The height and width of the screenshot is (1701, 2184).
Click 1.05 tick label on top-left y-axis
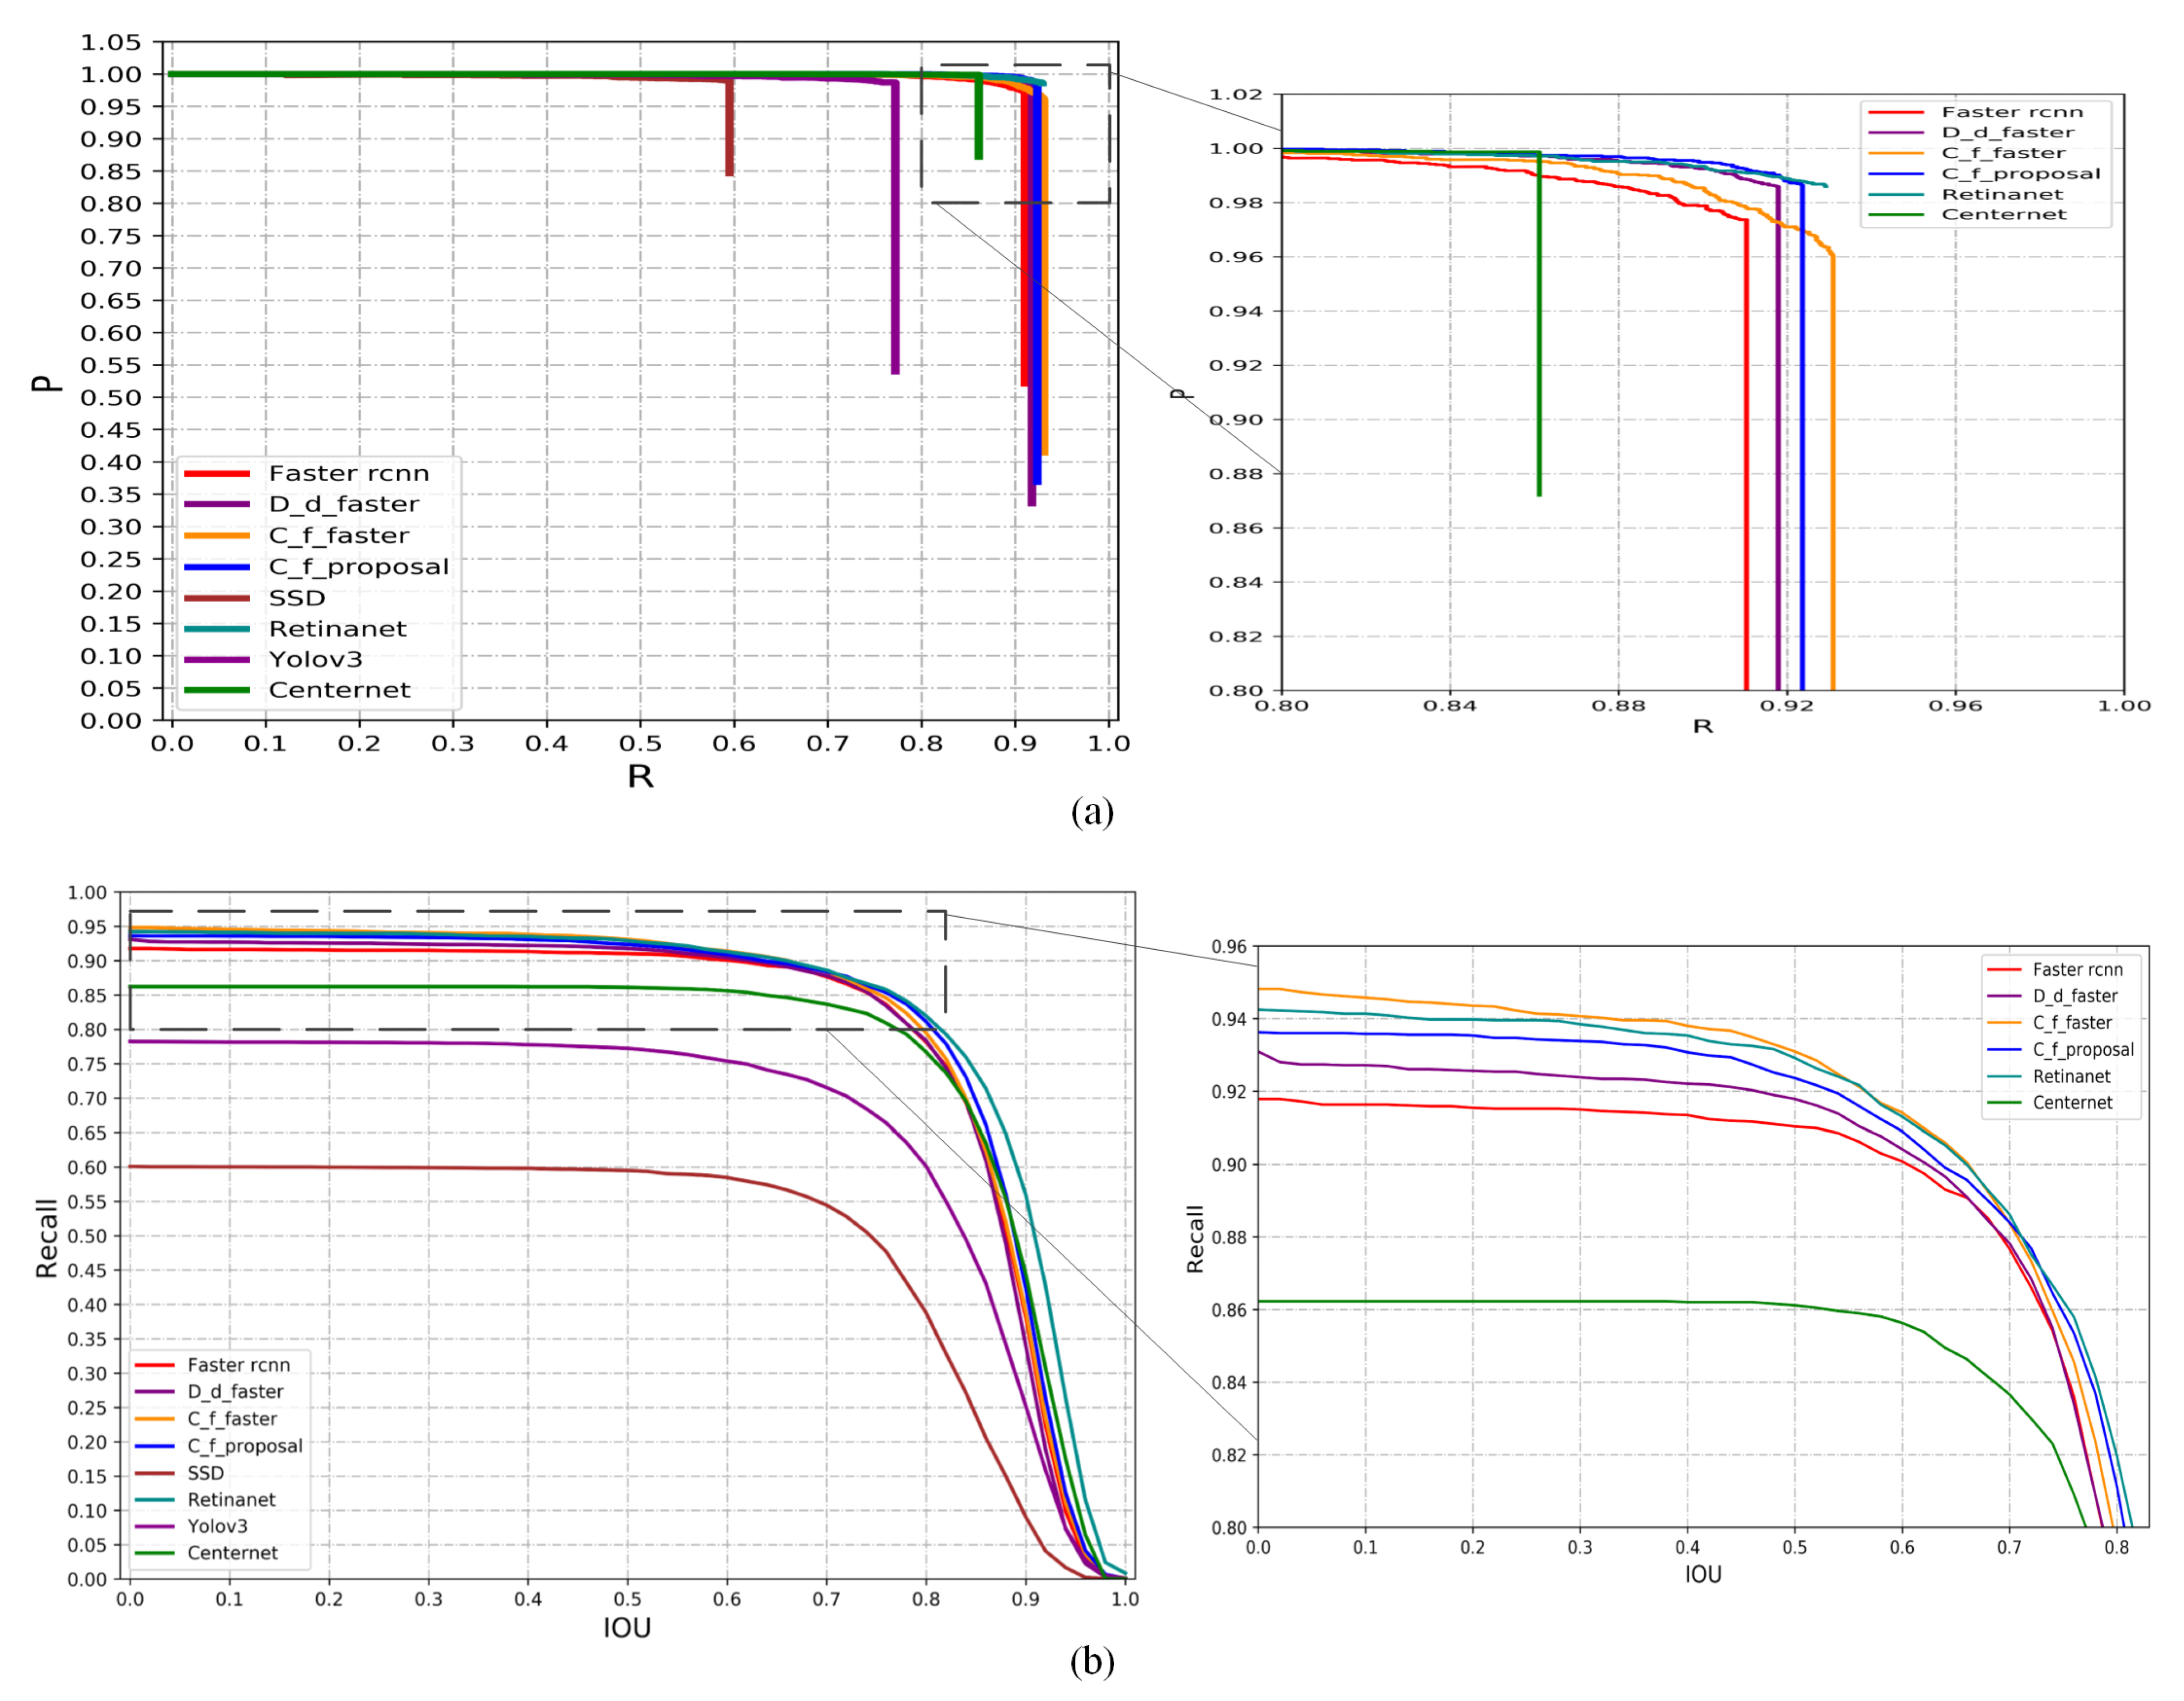click(111, 43)
